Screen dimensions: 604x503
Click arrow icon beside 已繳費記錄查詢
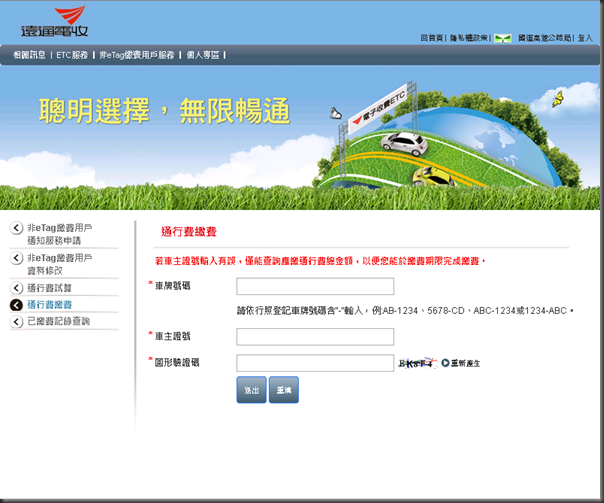click(16, 322)
